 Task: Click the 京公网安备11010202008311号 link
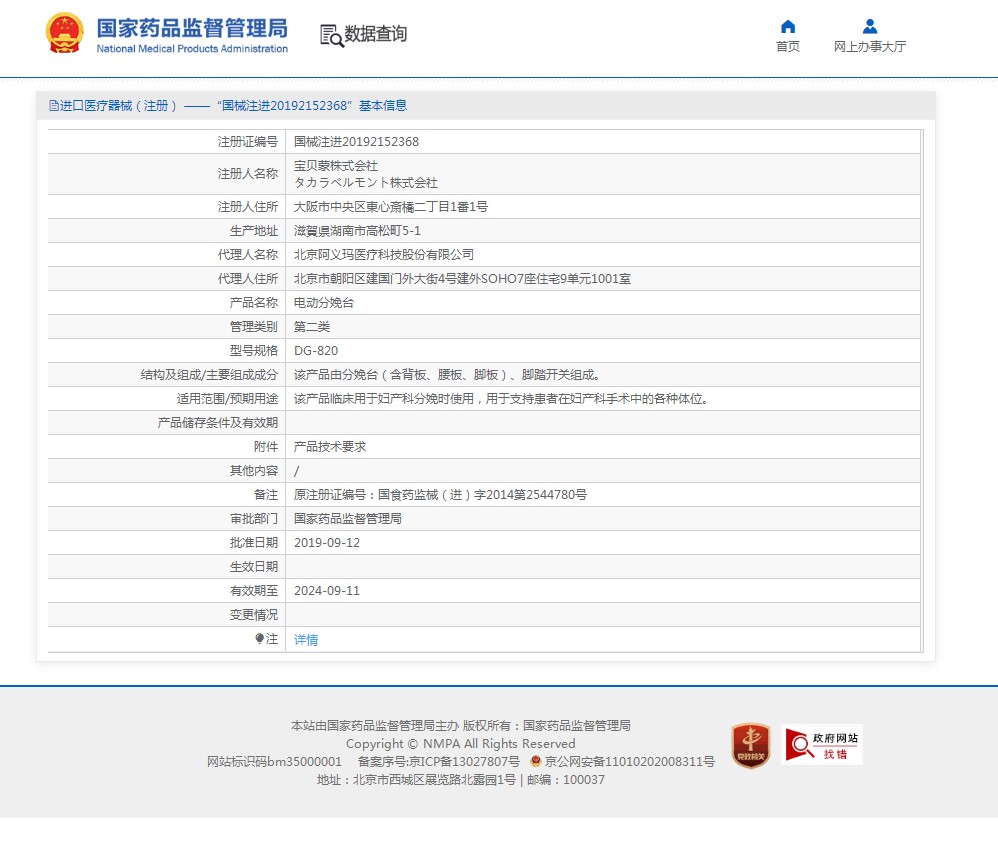pyautogui.click(x=629, y=761)
